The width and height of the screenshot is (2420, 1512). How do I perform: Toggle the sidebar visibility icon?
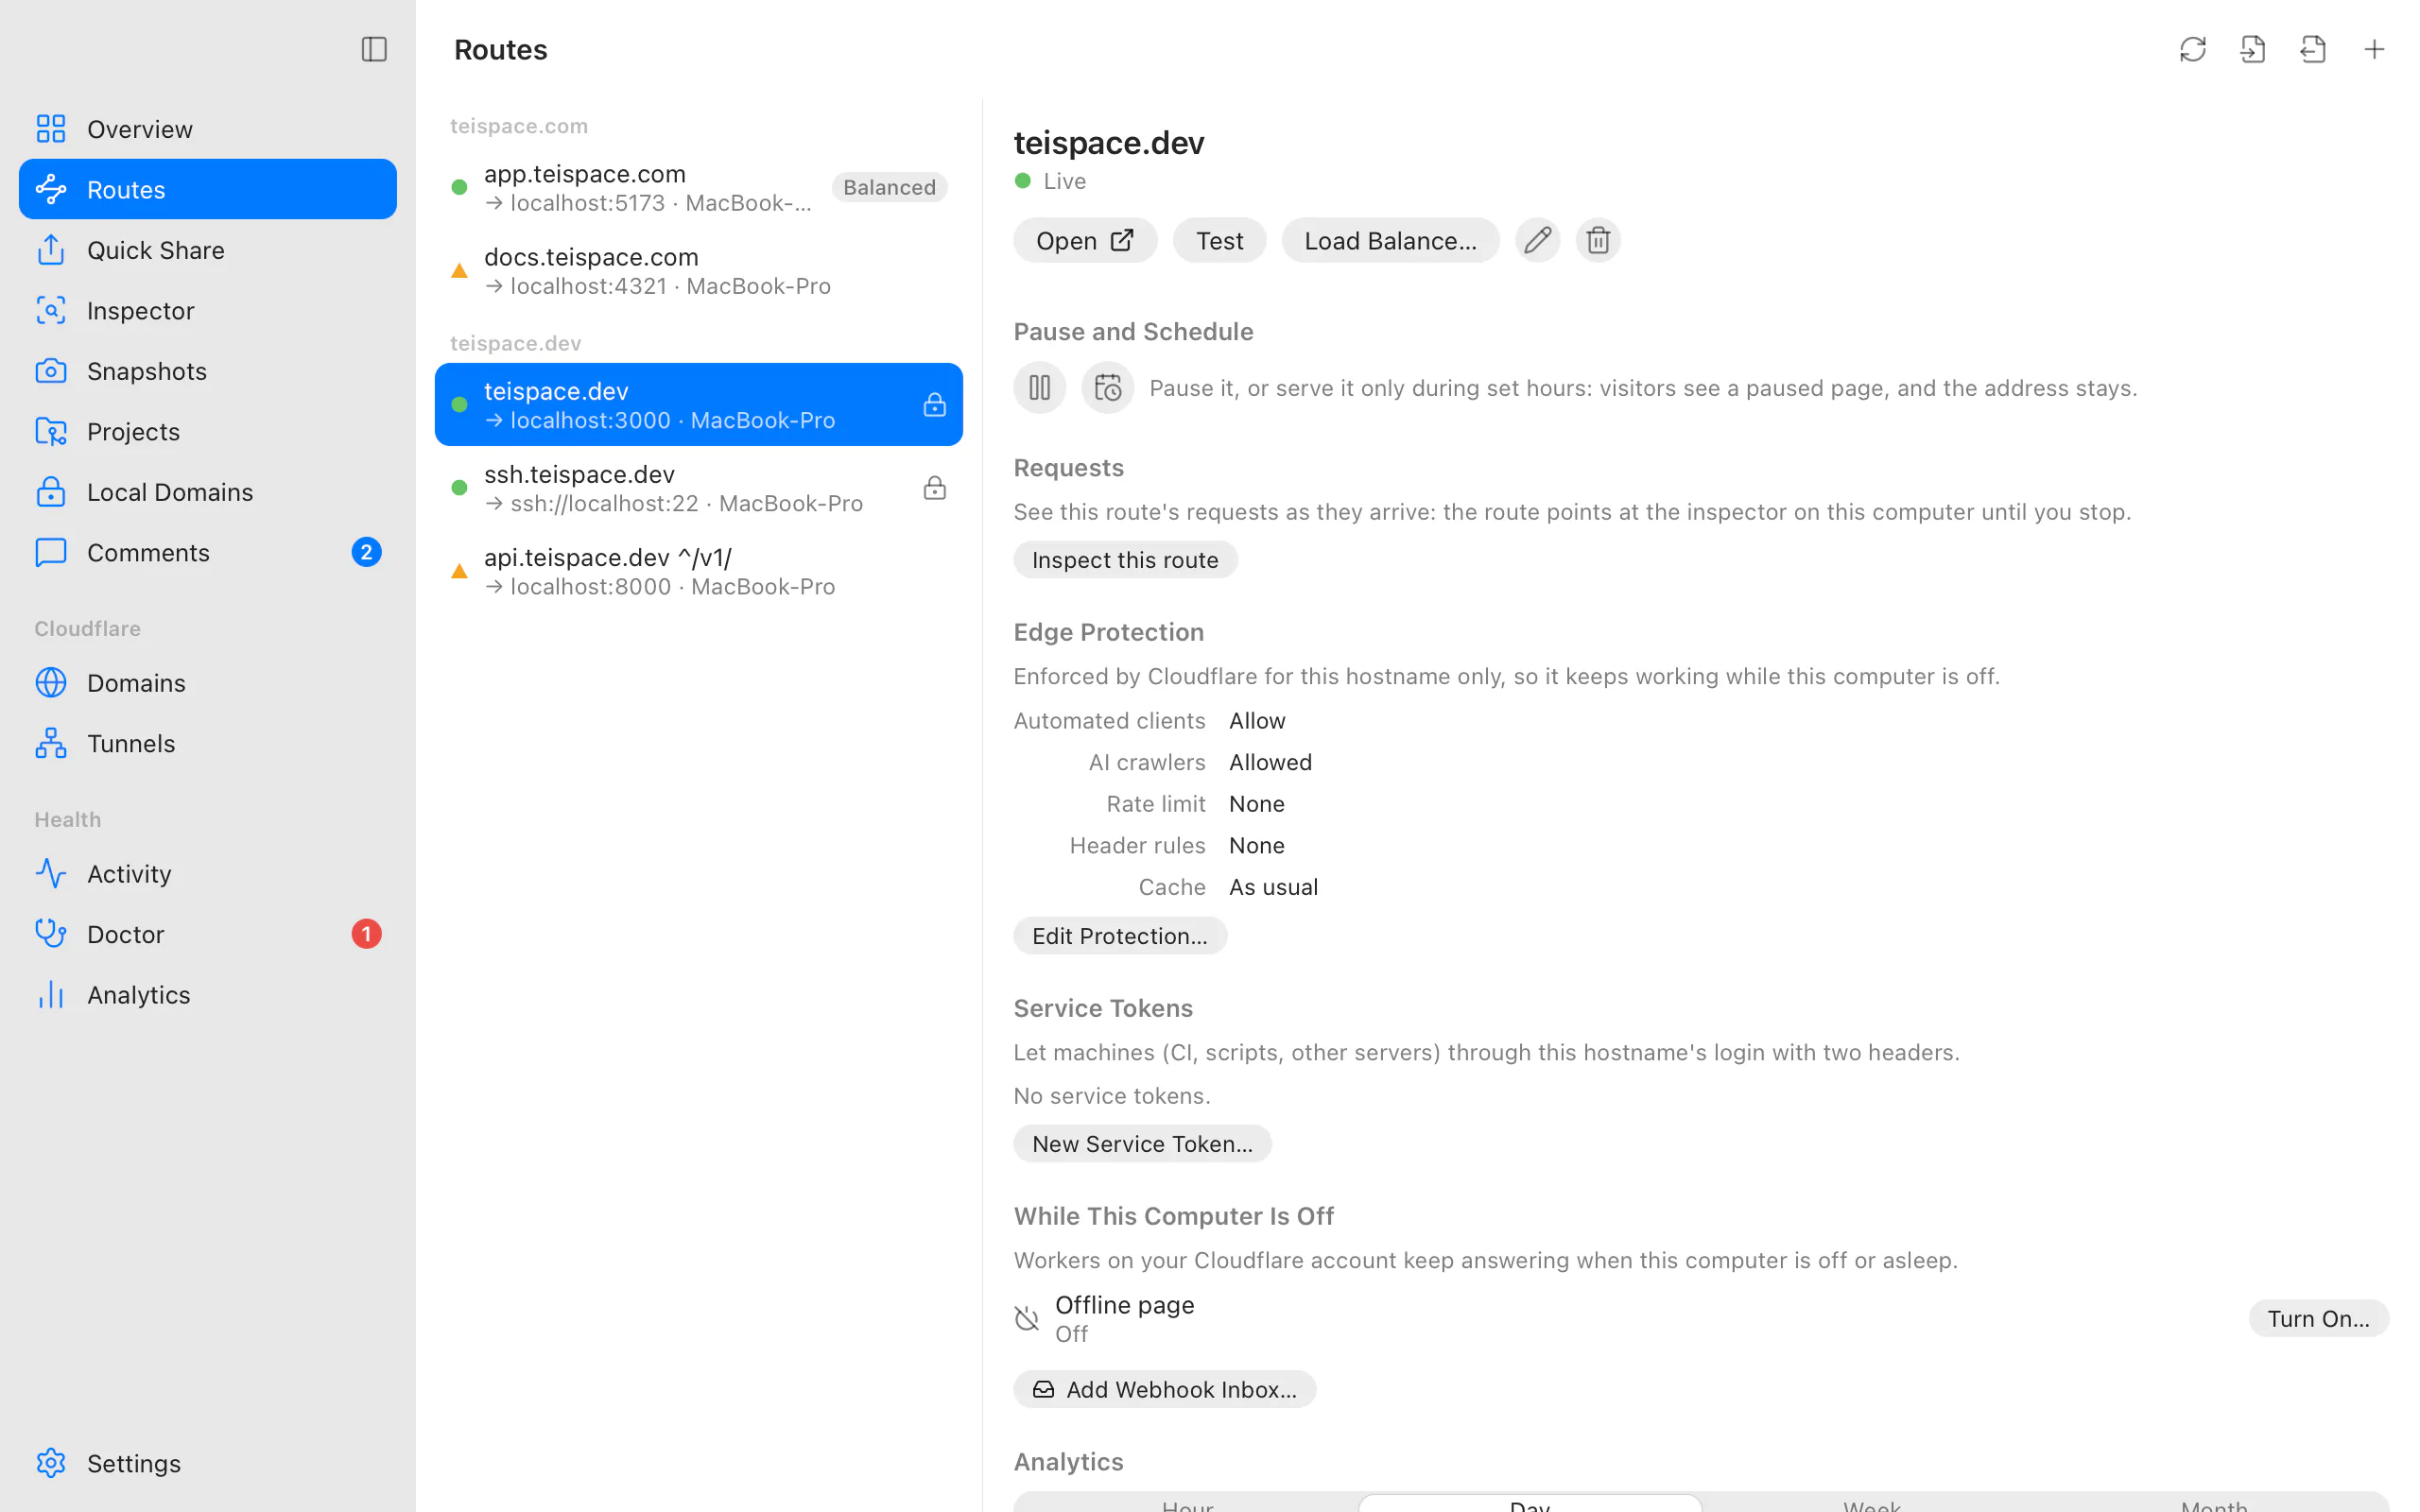373,49
